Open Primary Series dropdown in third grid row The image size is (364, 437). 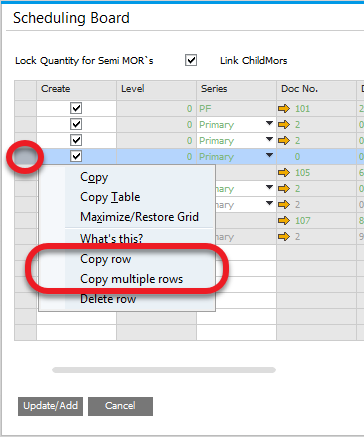[269, 139]
